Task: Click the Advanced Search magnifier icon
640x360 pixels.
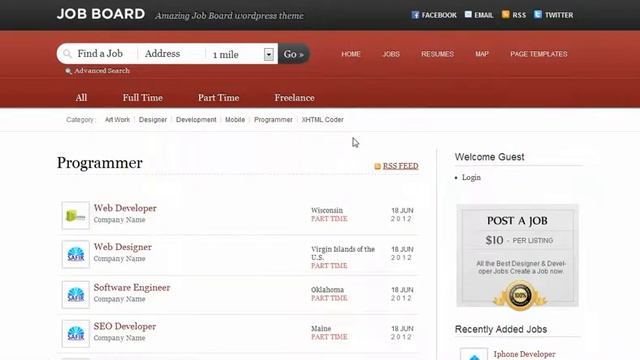Action: [69, 71]
